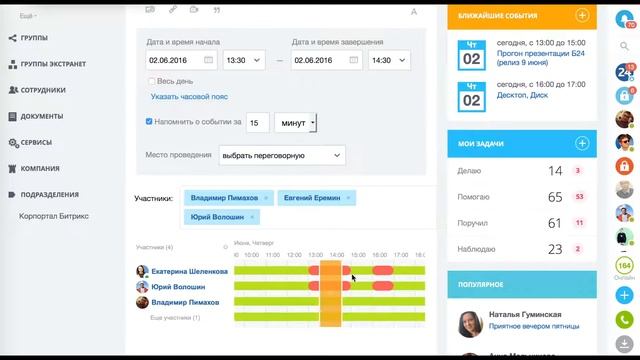
Task: Click Екатерина Шеленкова avatar in planner
Action: pyautogui.click(x=142, y=271)
